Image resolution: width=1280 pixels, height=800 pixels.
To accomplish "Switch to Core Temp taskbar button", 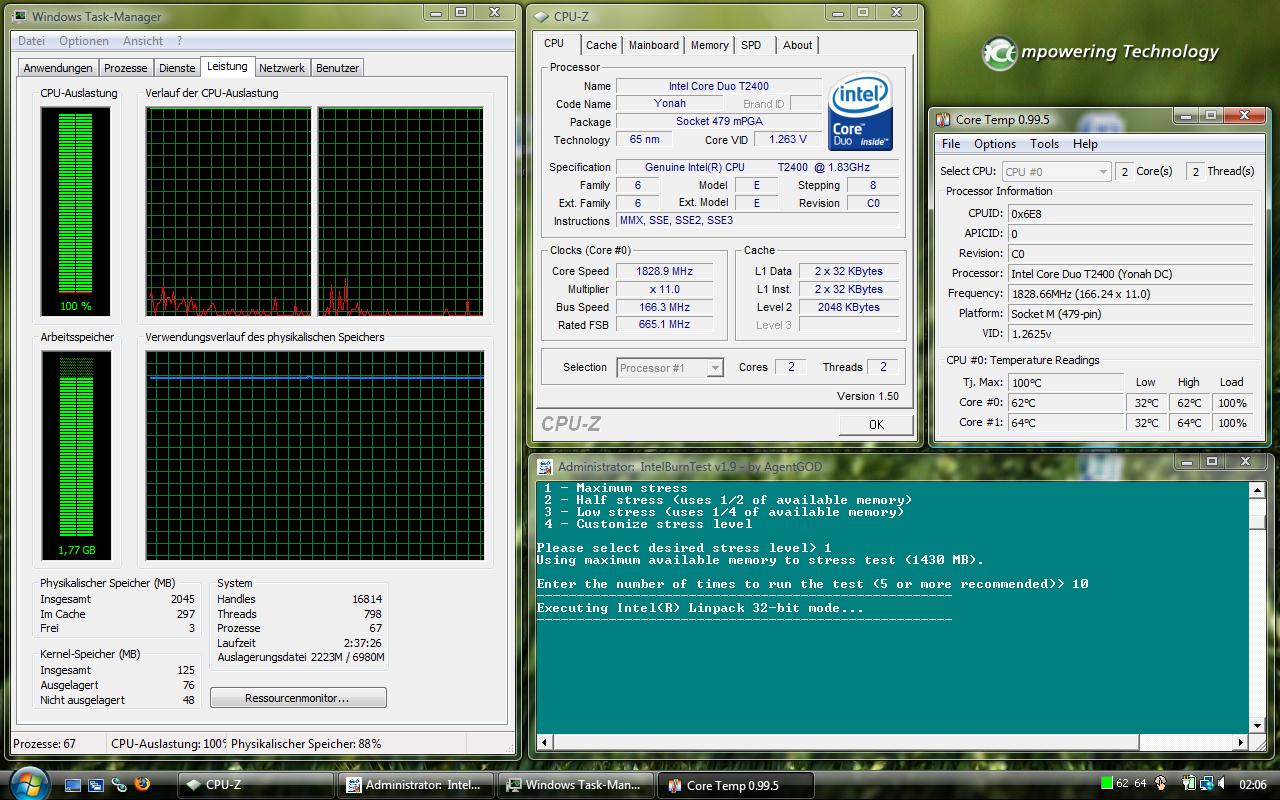I will (x=738, y=785).
